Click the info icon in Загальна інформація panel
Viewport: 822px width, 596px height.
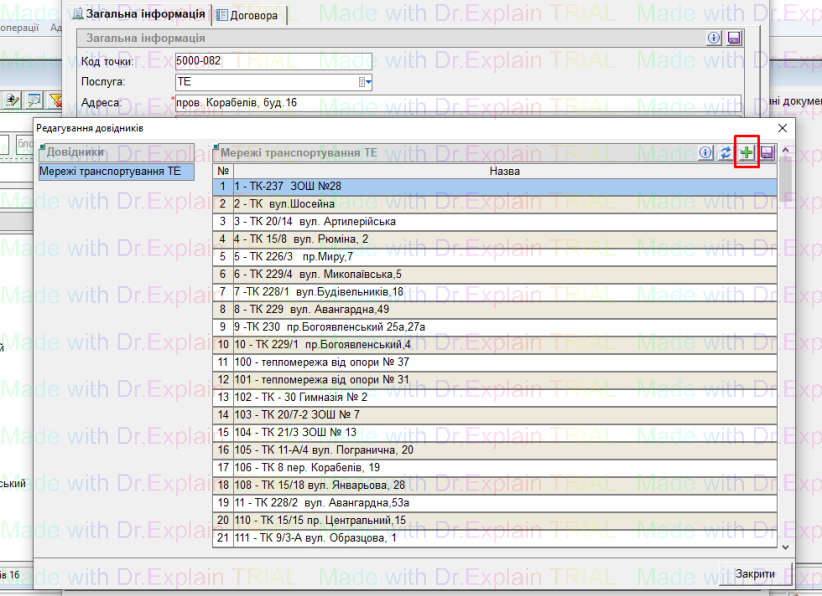pos(714,38)
